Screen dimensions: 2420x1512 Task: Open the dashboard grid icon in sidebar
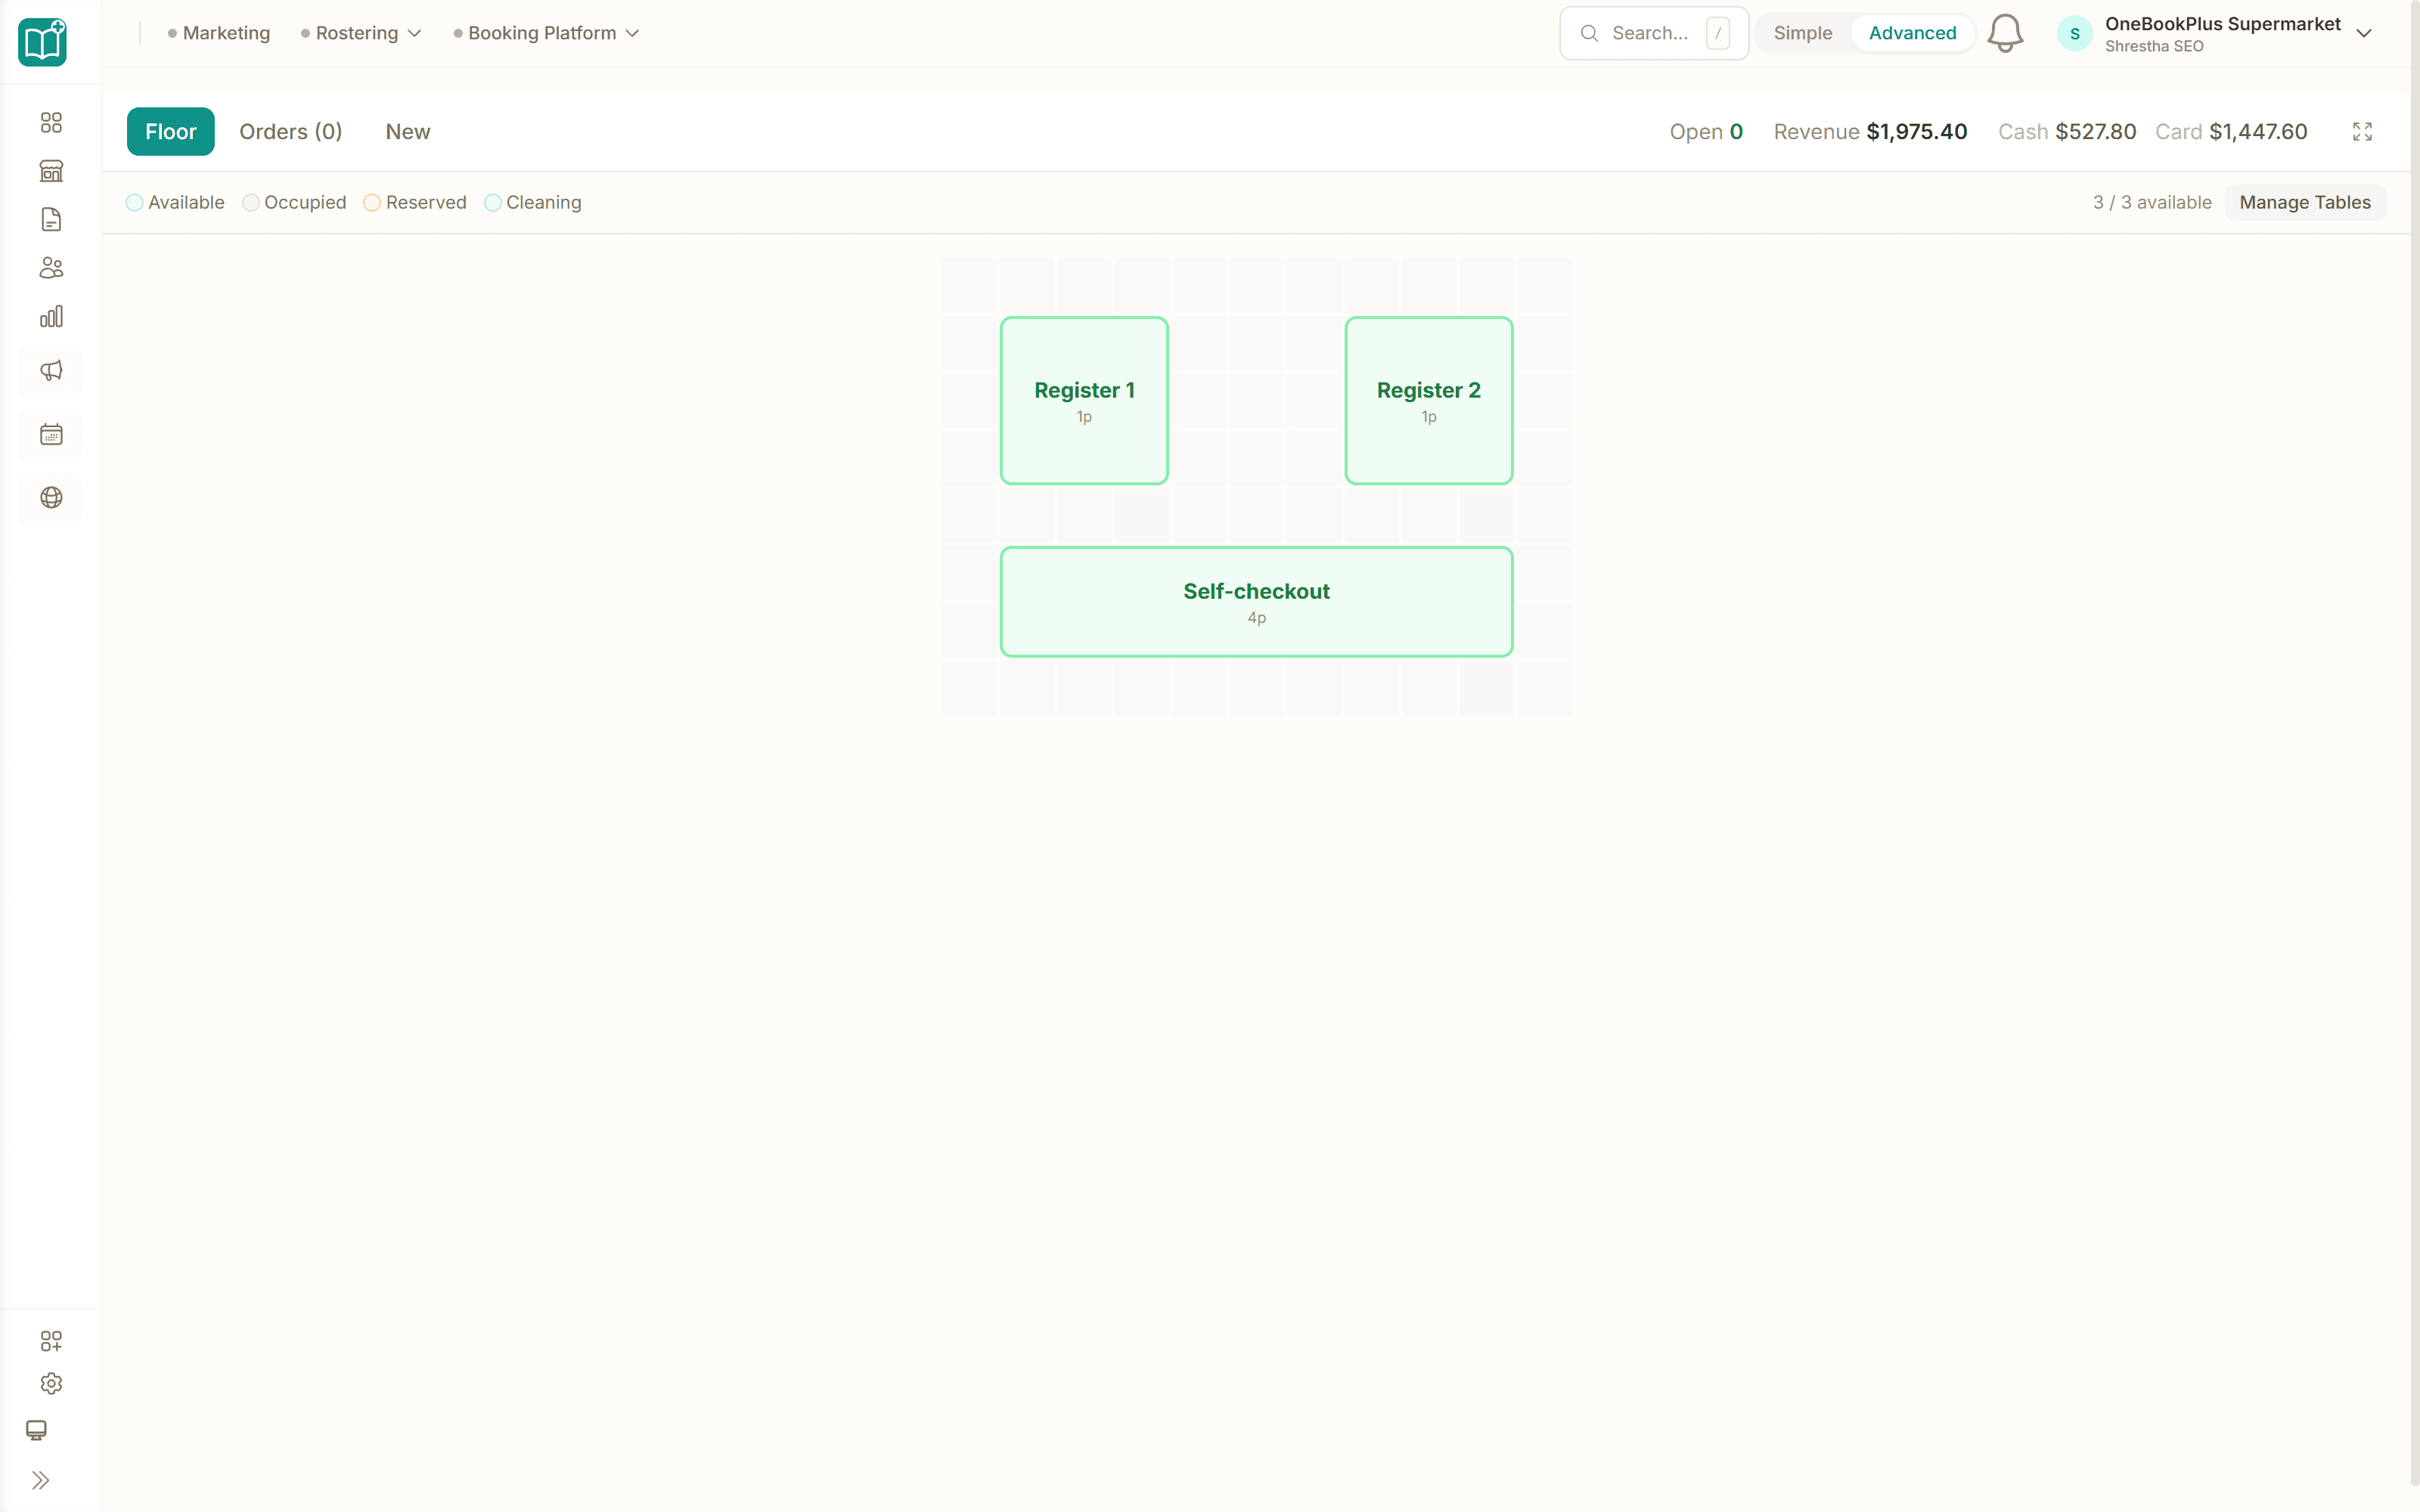[x=51, y=122]
